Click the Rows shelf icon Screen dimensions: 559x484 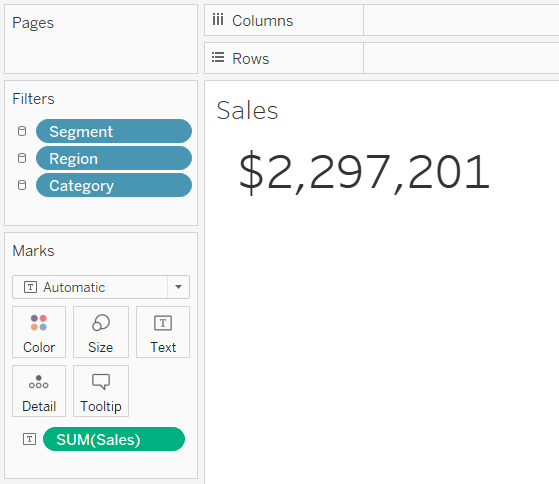[218, 57]
